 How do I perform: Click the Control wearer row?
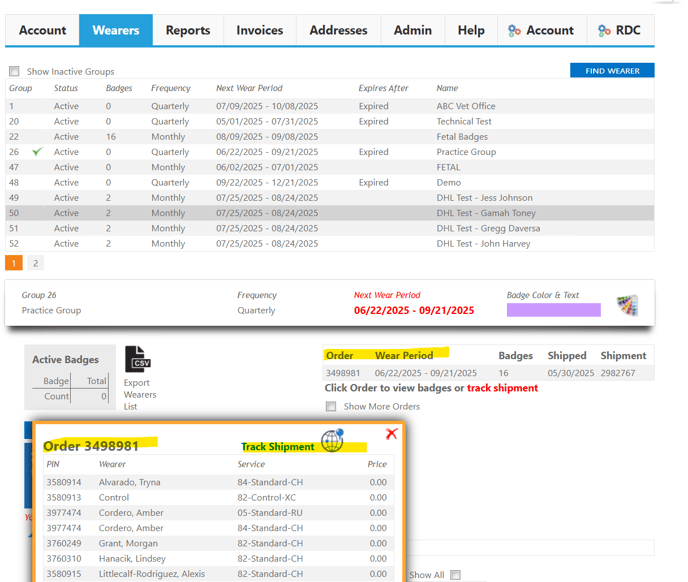click(x=219, y=498)
